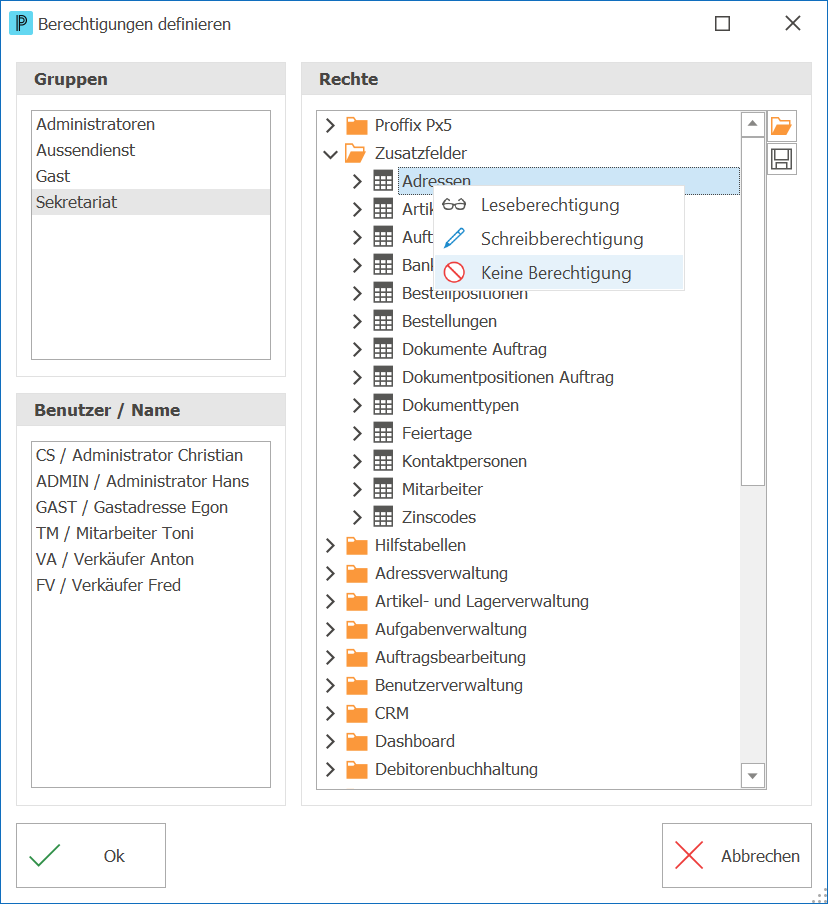Select user ADMIN / Administrator Hans

[x=150, y=481]
